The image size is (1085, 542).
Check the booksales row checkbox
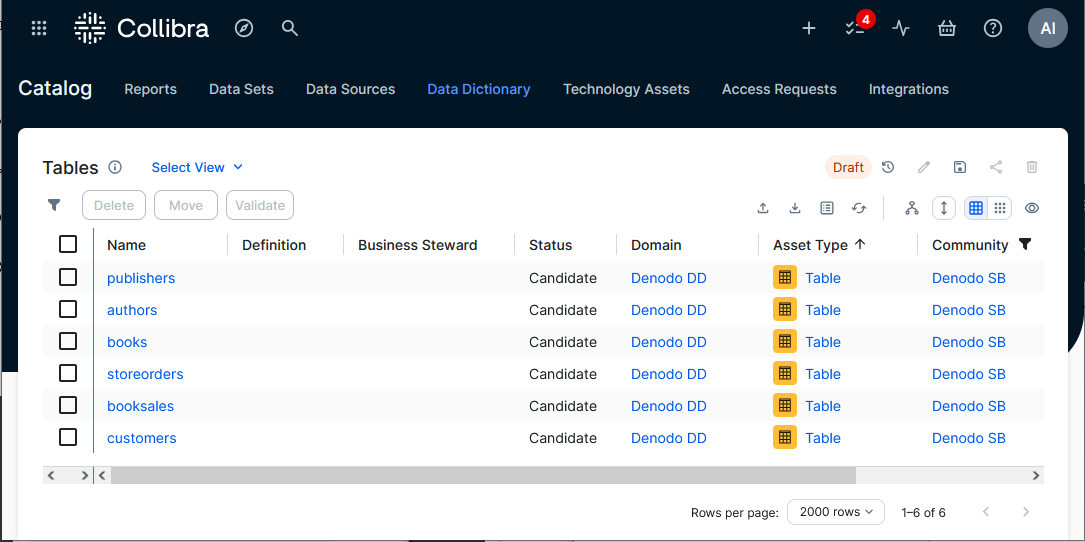[68, 405]
